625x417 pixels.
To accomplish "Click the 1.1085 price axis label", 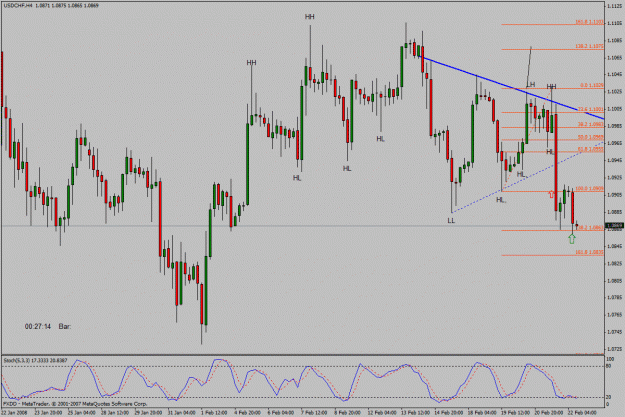I will [614, 40].
